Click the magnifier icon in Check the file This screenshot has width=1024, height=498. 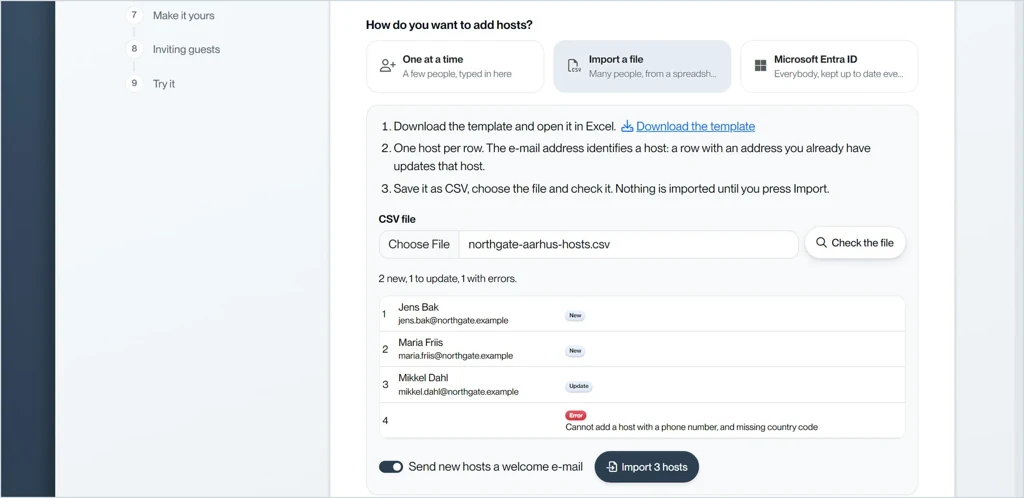tap(822, 243)
